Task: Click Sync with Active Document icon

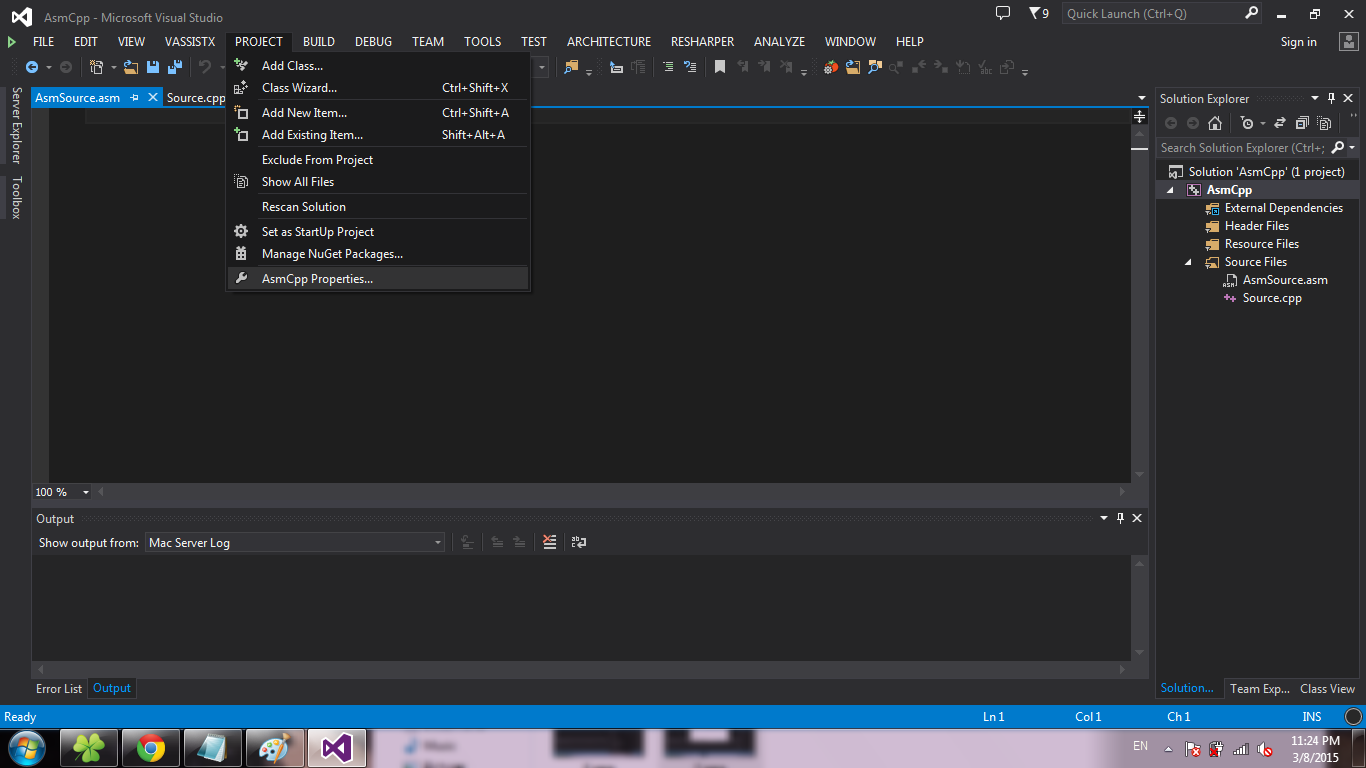Action: [1279, 123]
